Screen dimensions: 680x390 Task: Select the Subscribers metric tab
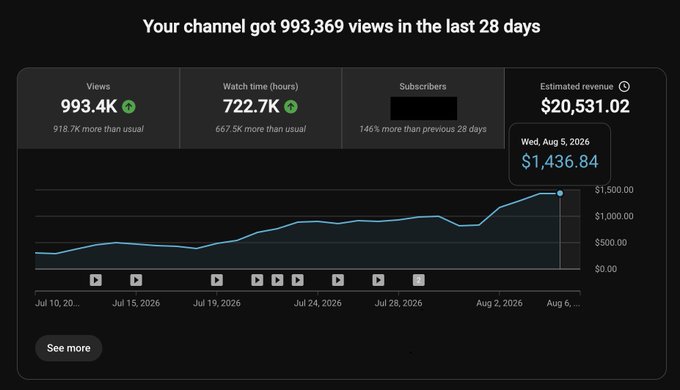[x=423, y=108]
